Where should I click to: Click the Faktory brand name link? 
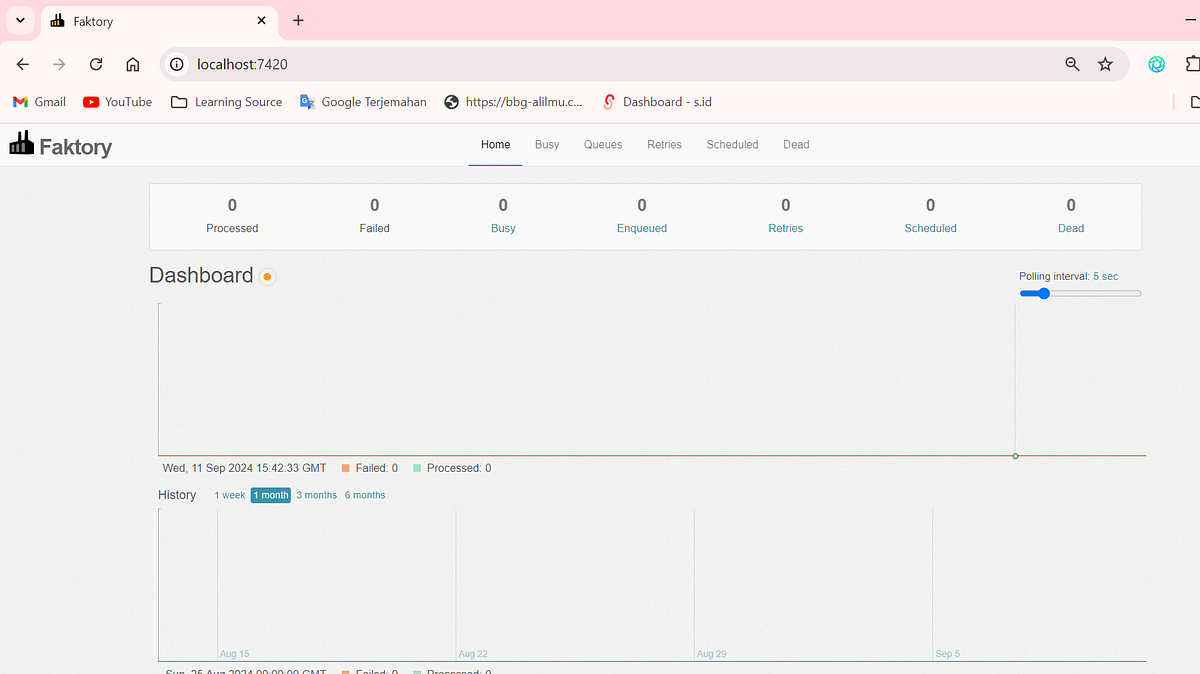point(75,146)
